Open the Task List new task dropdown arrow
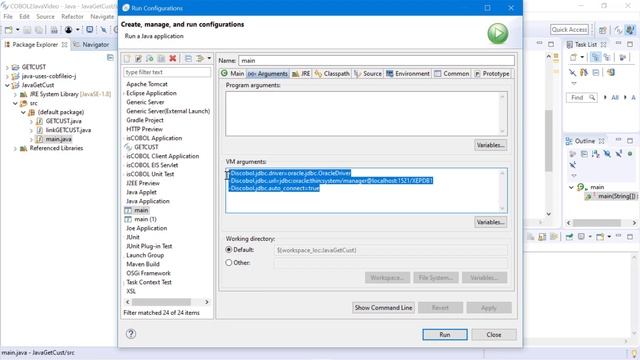The image size is (640, 360). (582, 58)
